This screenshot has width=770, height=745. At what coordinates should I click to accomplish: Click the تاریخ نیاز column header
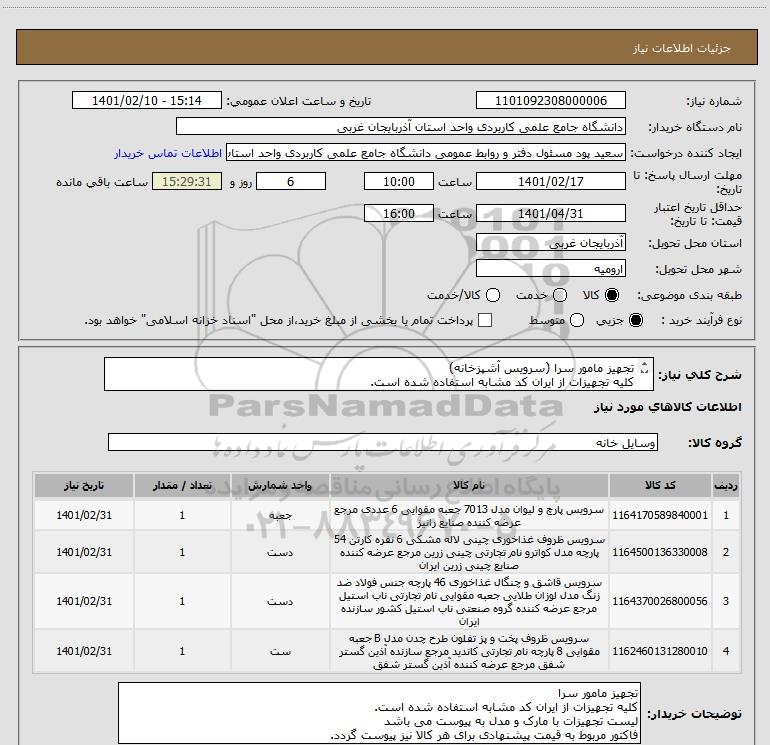(84, 485)
